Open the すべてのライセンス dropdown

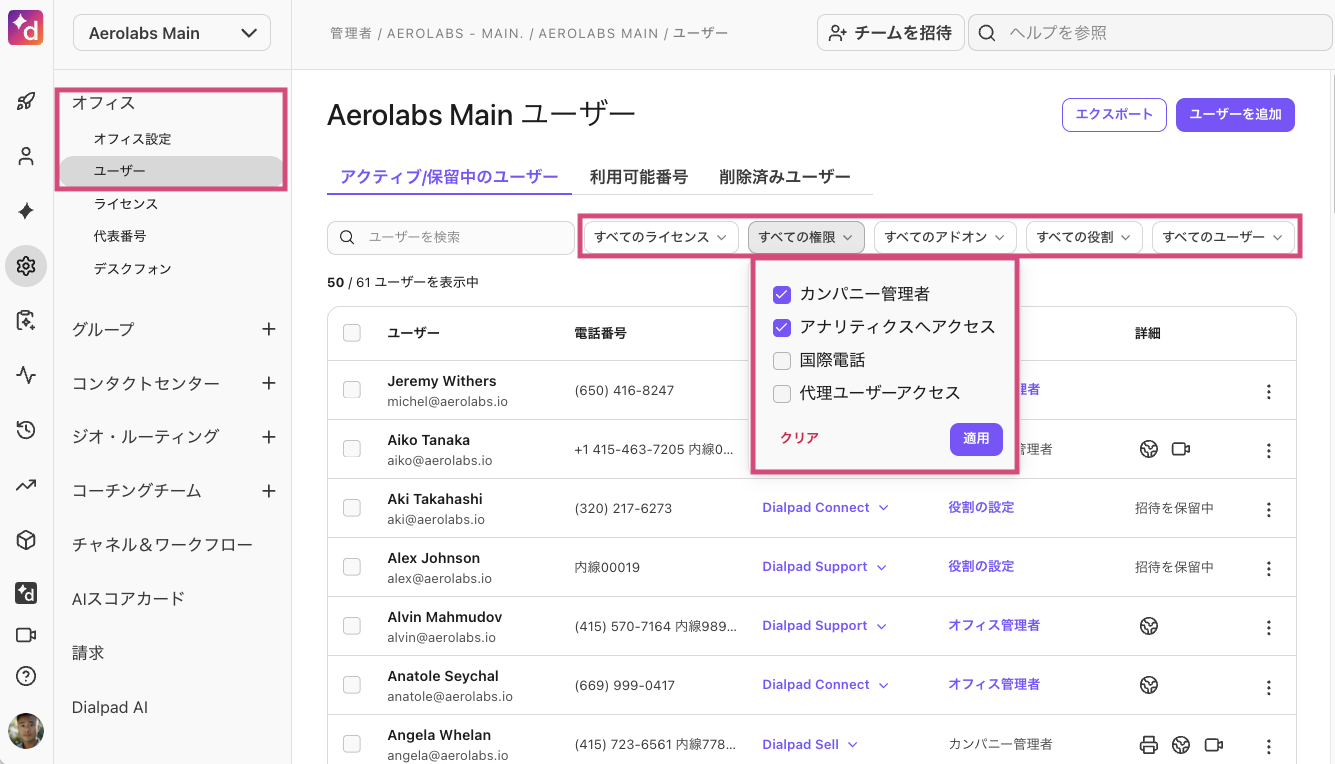tap(659, 237)
